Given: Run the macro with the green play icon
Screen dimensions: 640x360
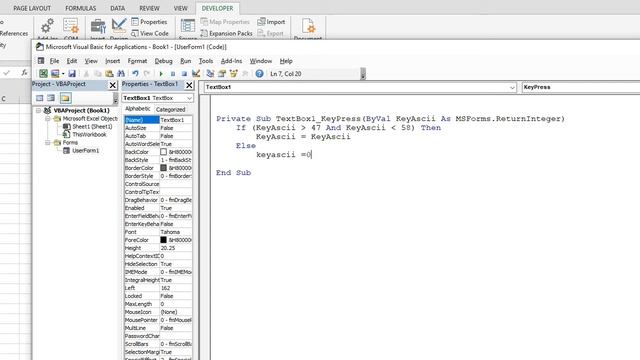Looking at the screenshot, I should 161,74.
